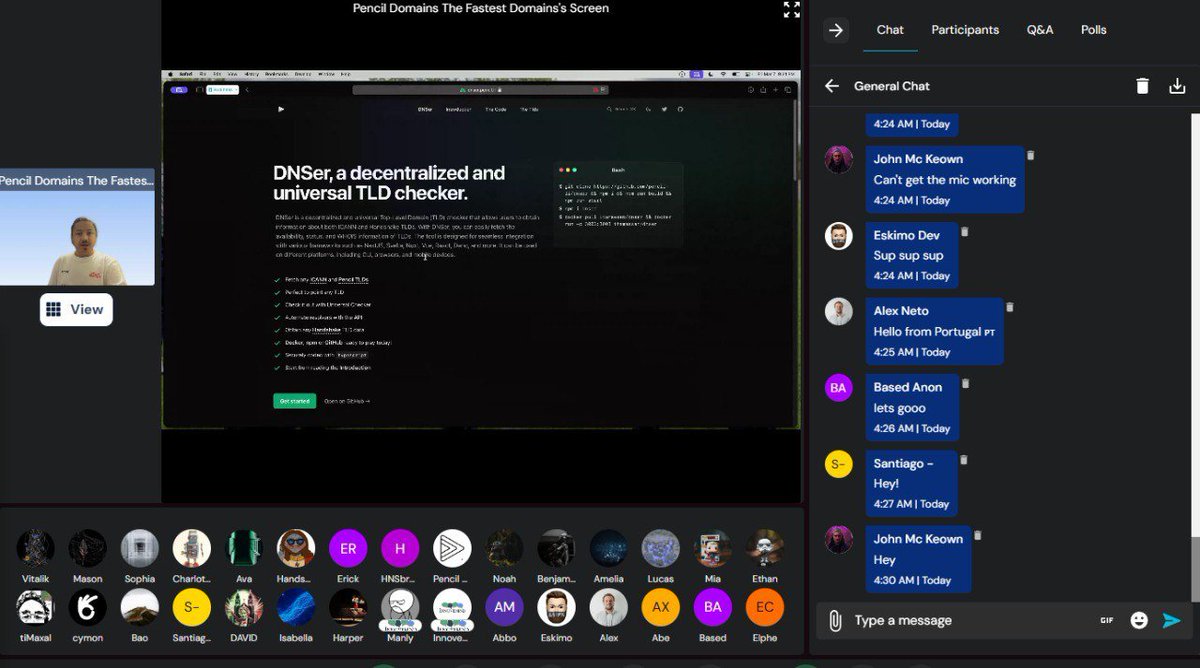1200x668 pixels.
Task: Select participant Erick's ER avatar
Action: [348, 549]
